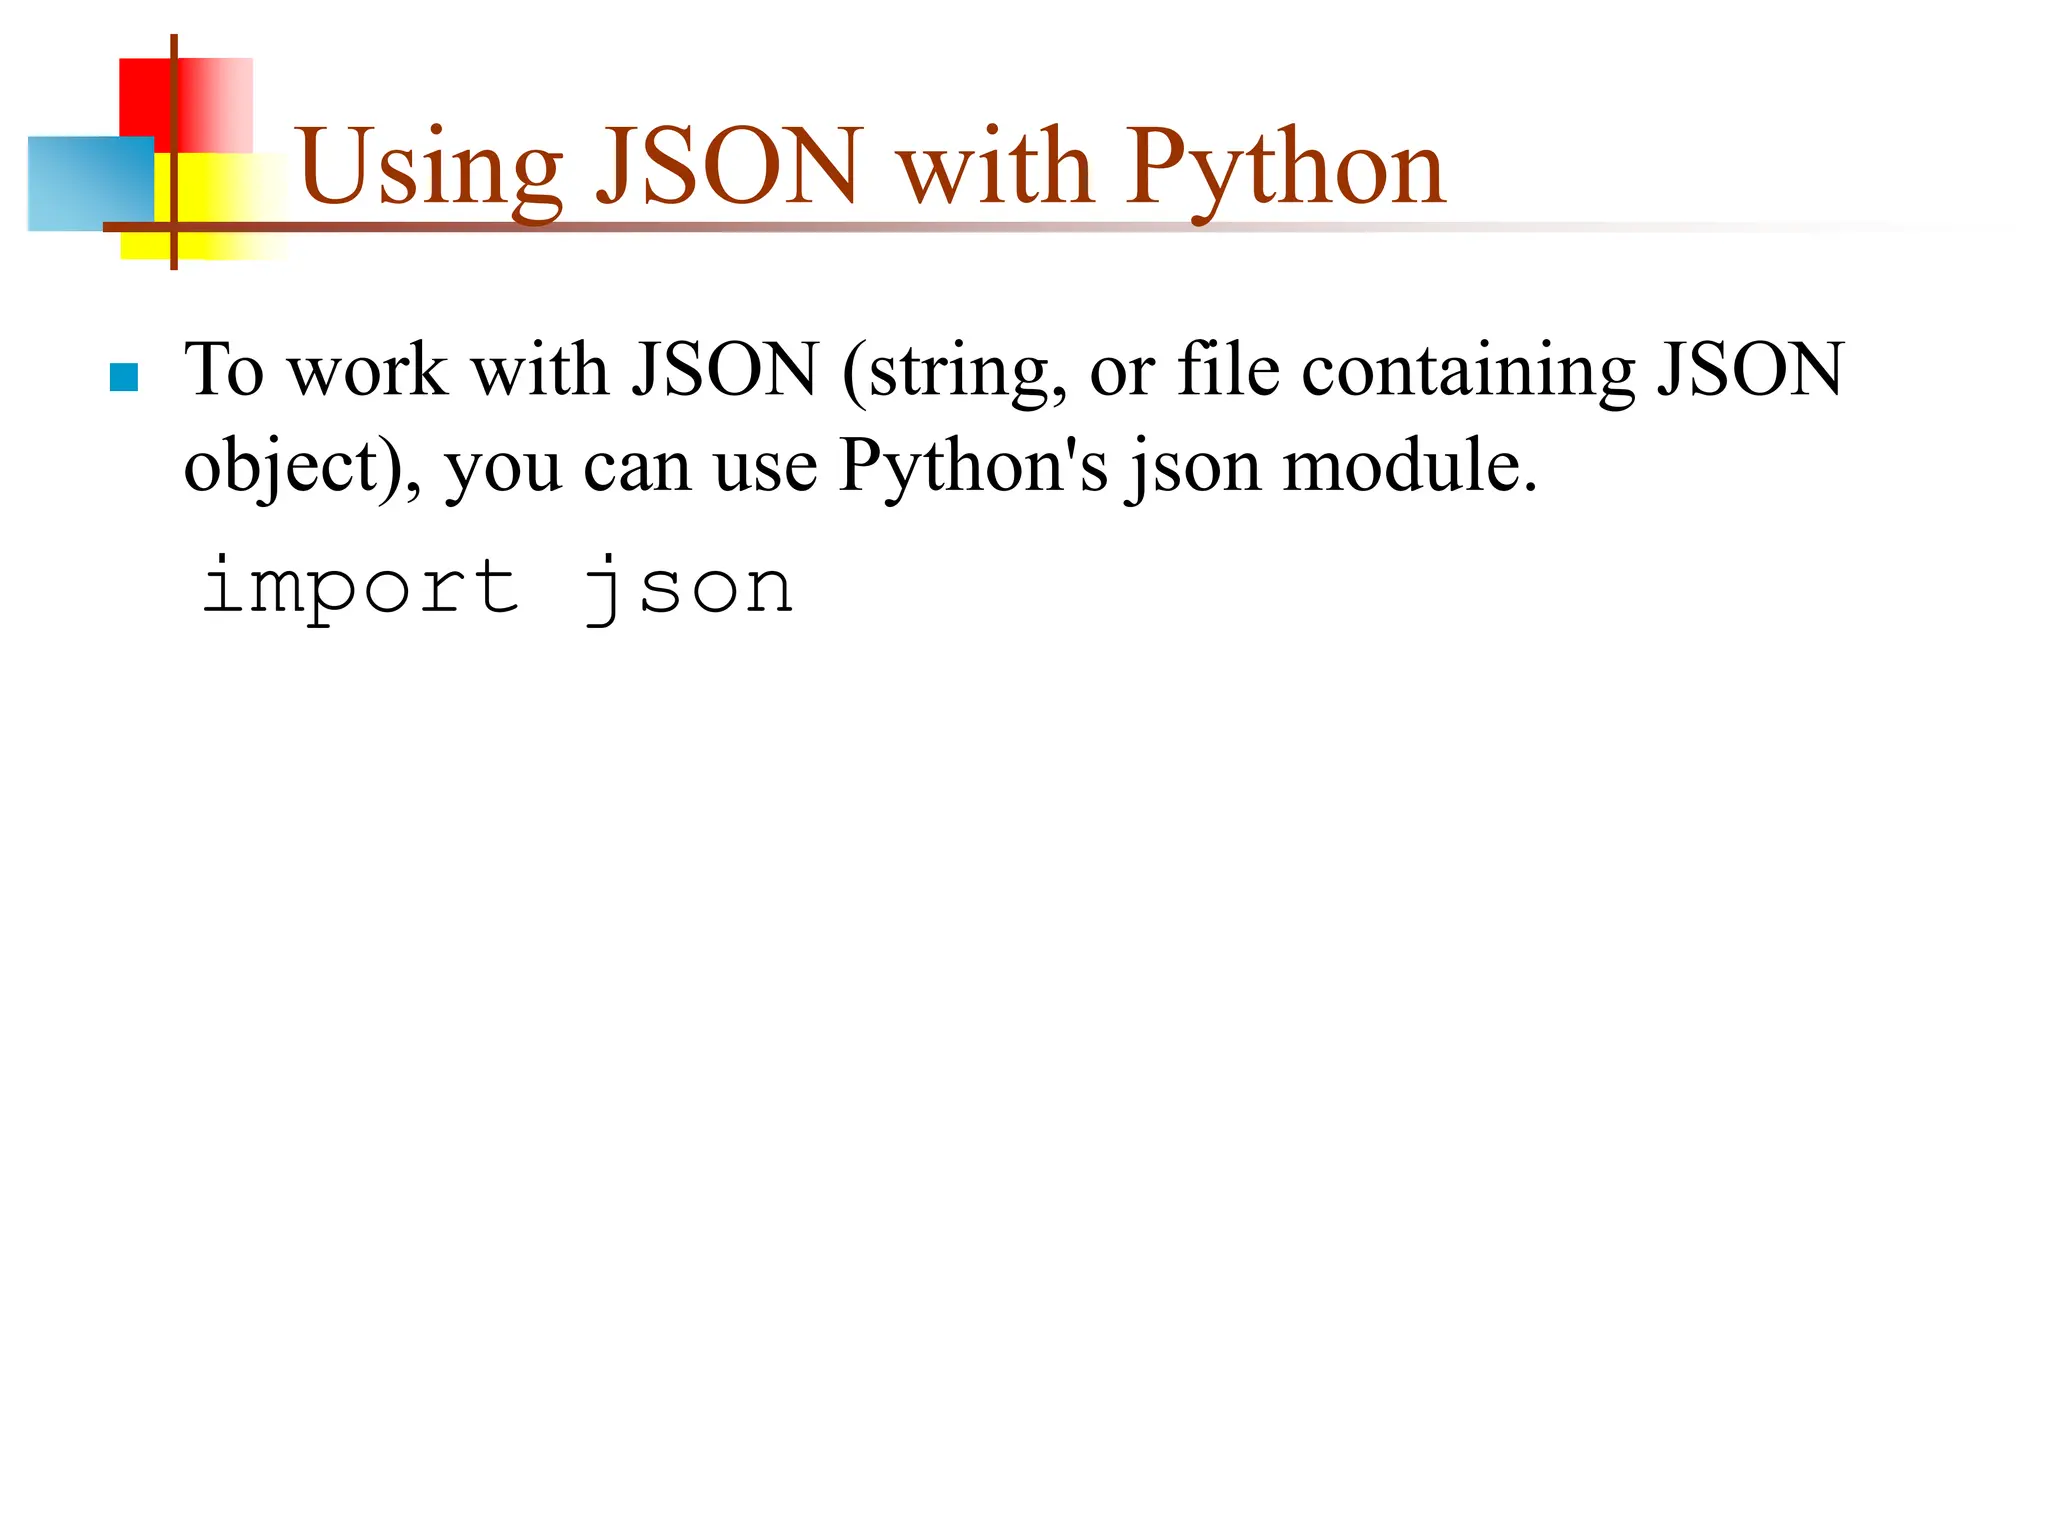Click the words 'file containing' in the bullet

[1407, 370]
